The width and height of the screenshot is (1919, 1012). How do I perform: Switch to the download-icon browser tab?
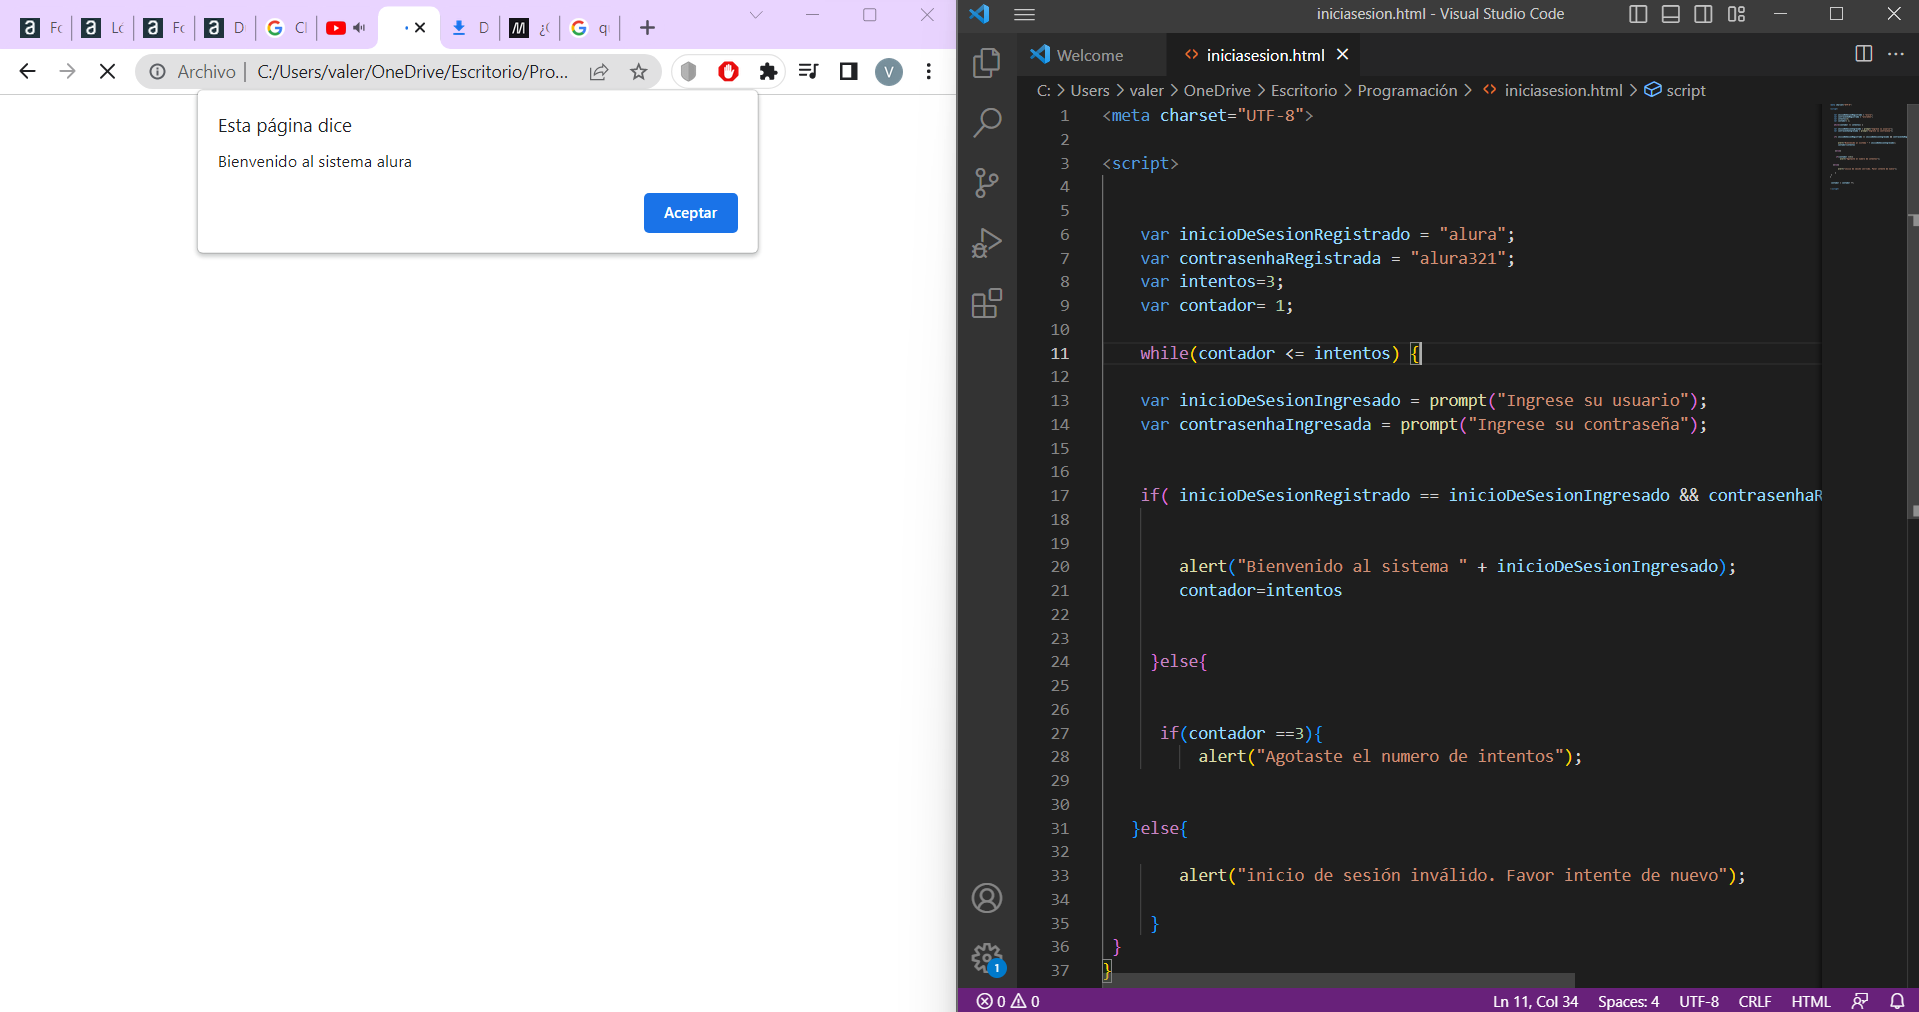(x=470, y=28)
